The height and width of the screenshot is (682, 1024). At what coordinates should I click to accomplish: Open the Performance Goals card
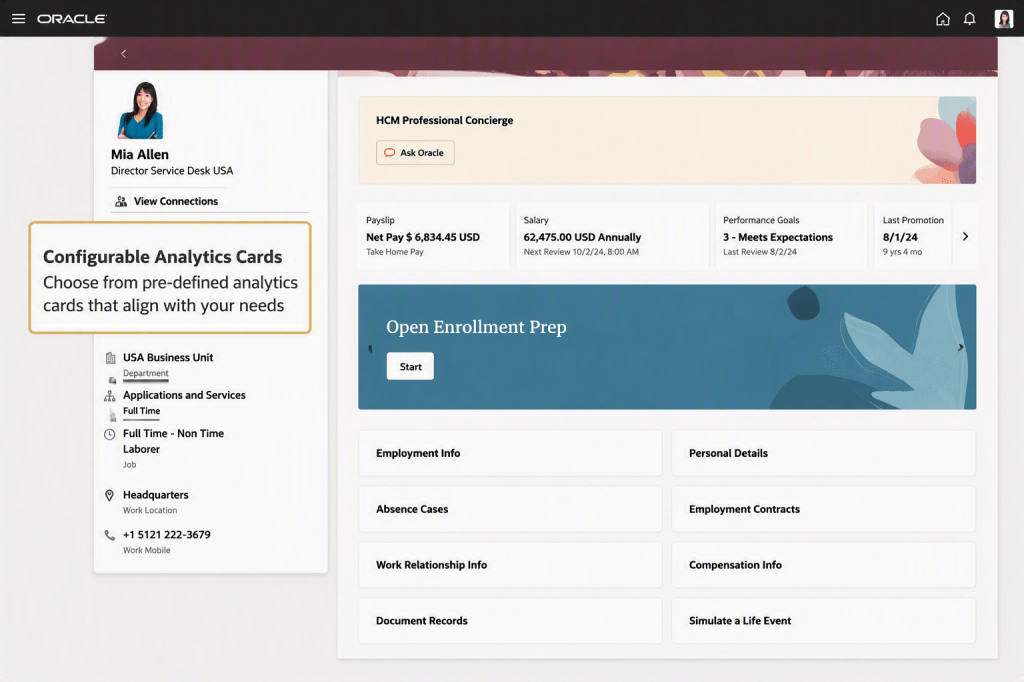click(791, 236)
